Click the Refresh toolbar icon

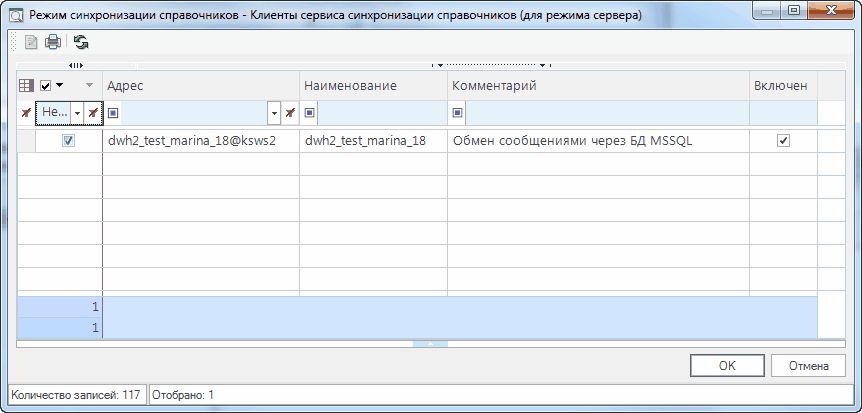pyautogui.click(x=81, y=42)
